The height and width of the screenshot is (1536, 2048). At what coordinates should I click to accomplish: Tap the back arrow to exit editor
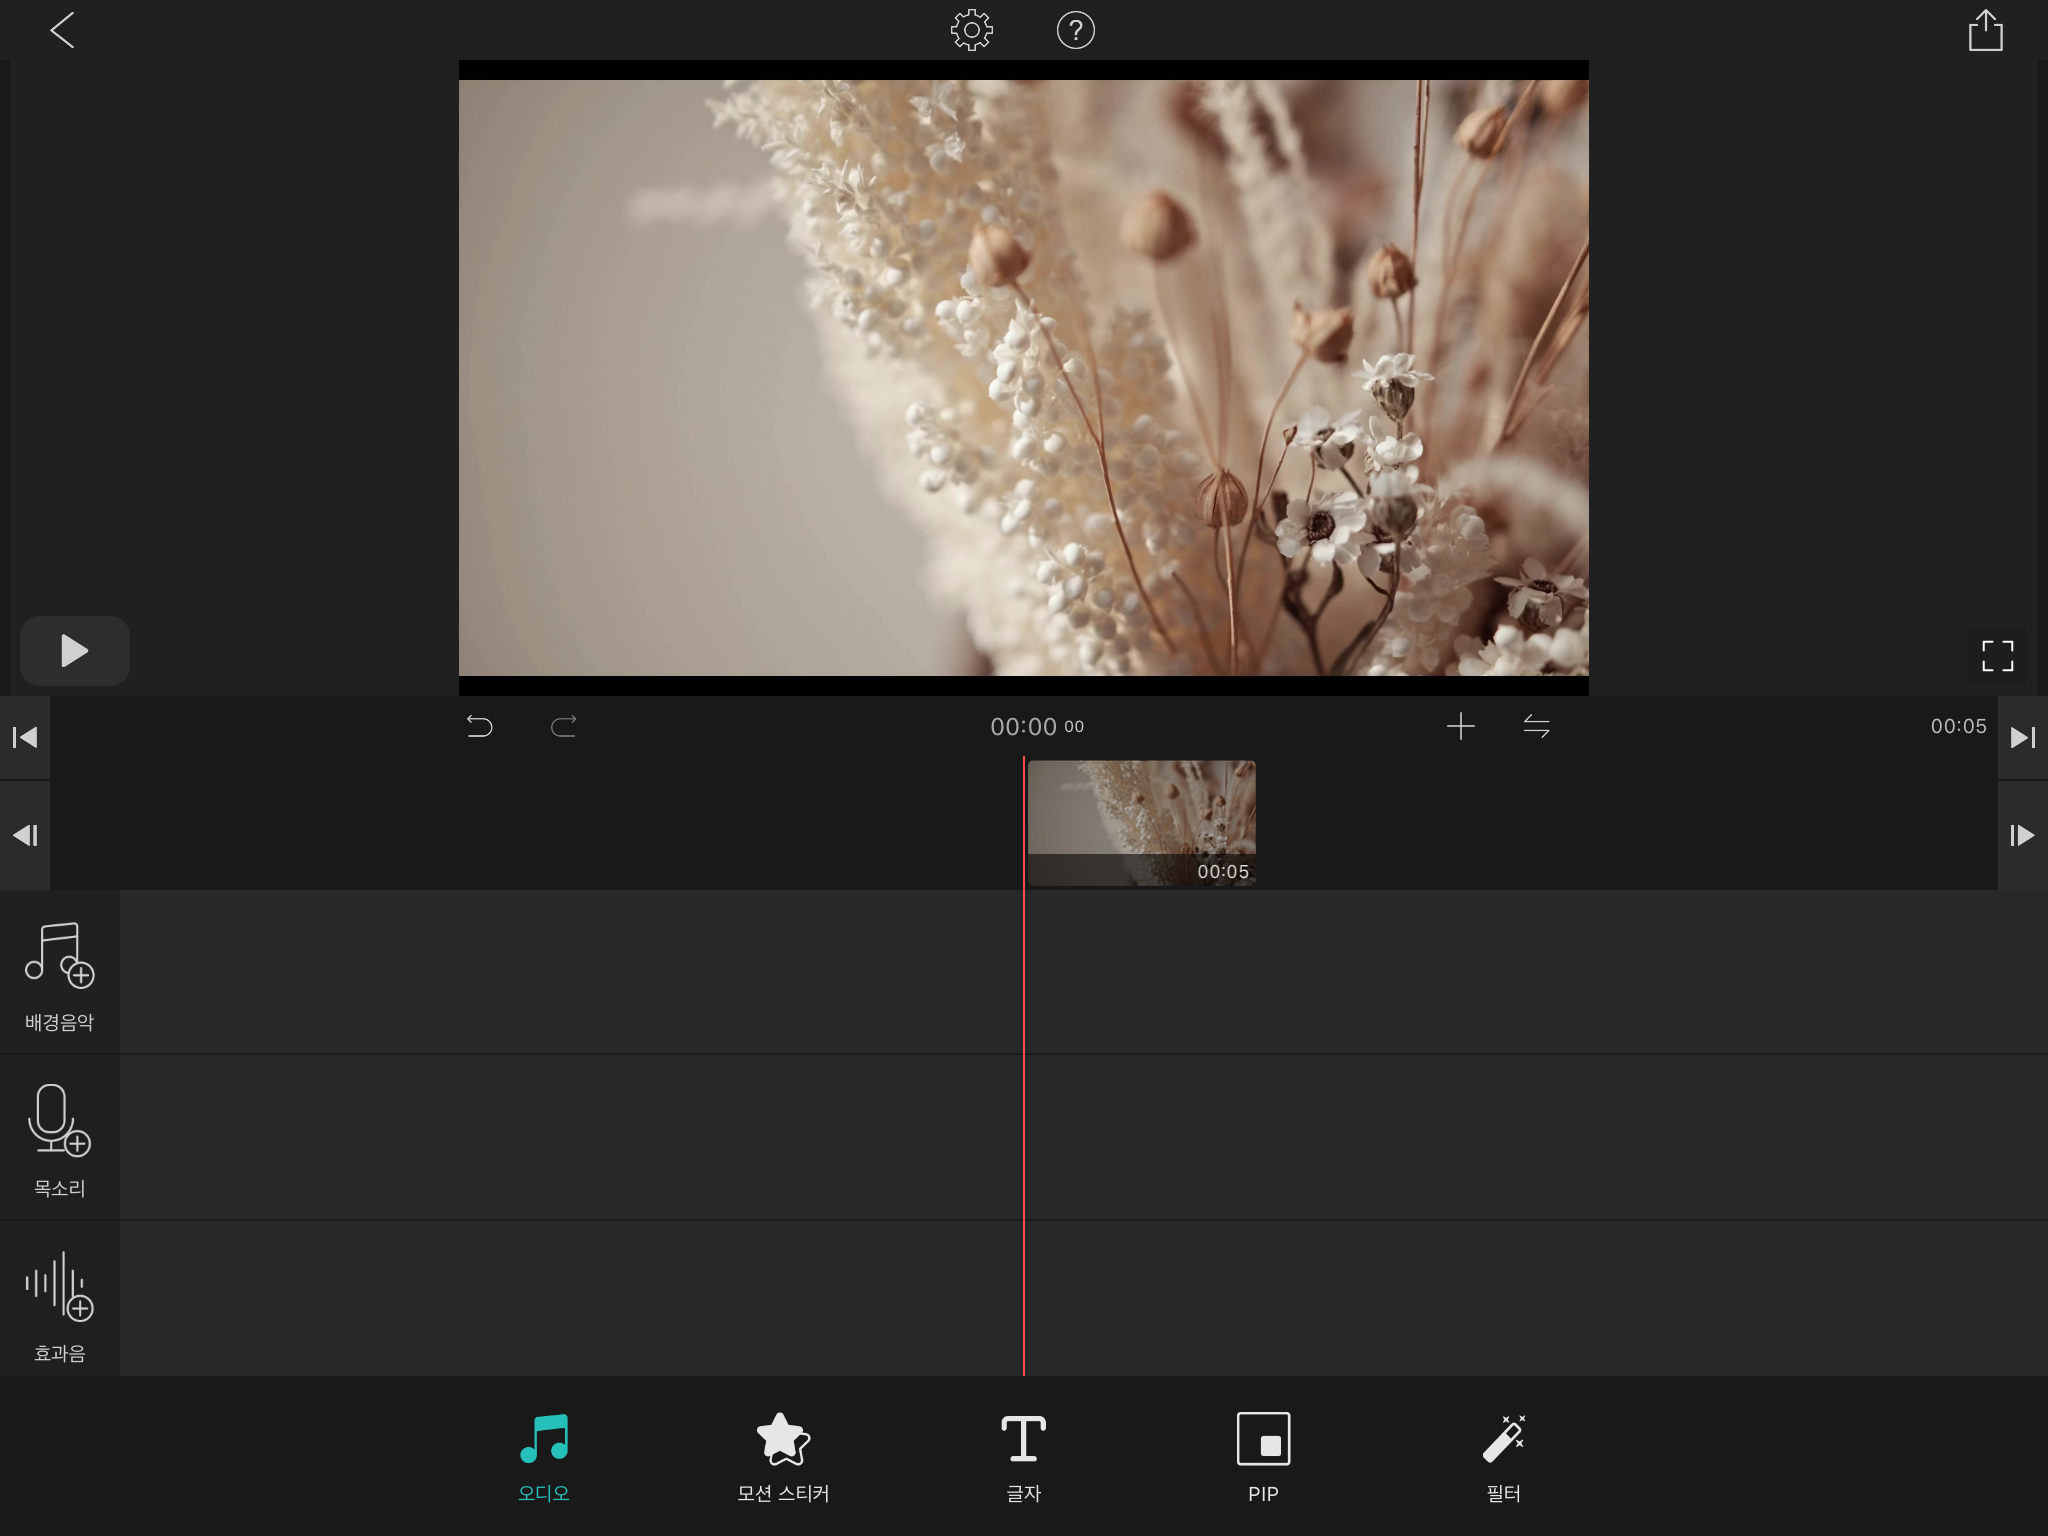[x=62, y=30]
